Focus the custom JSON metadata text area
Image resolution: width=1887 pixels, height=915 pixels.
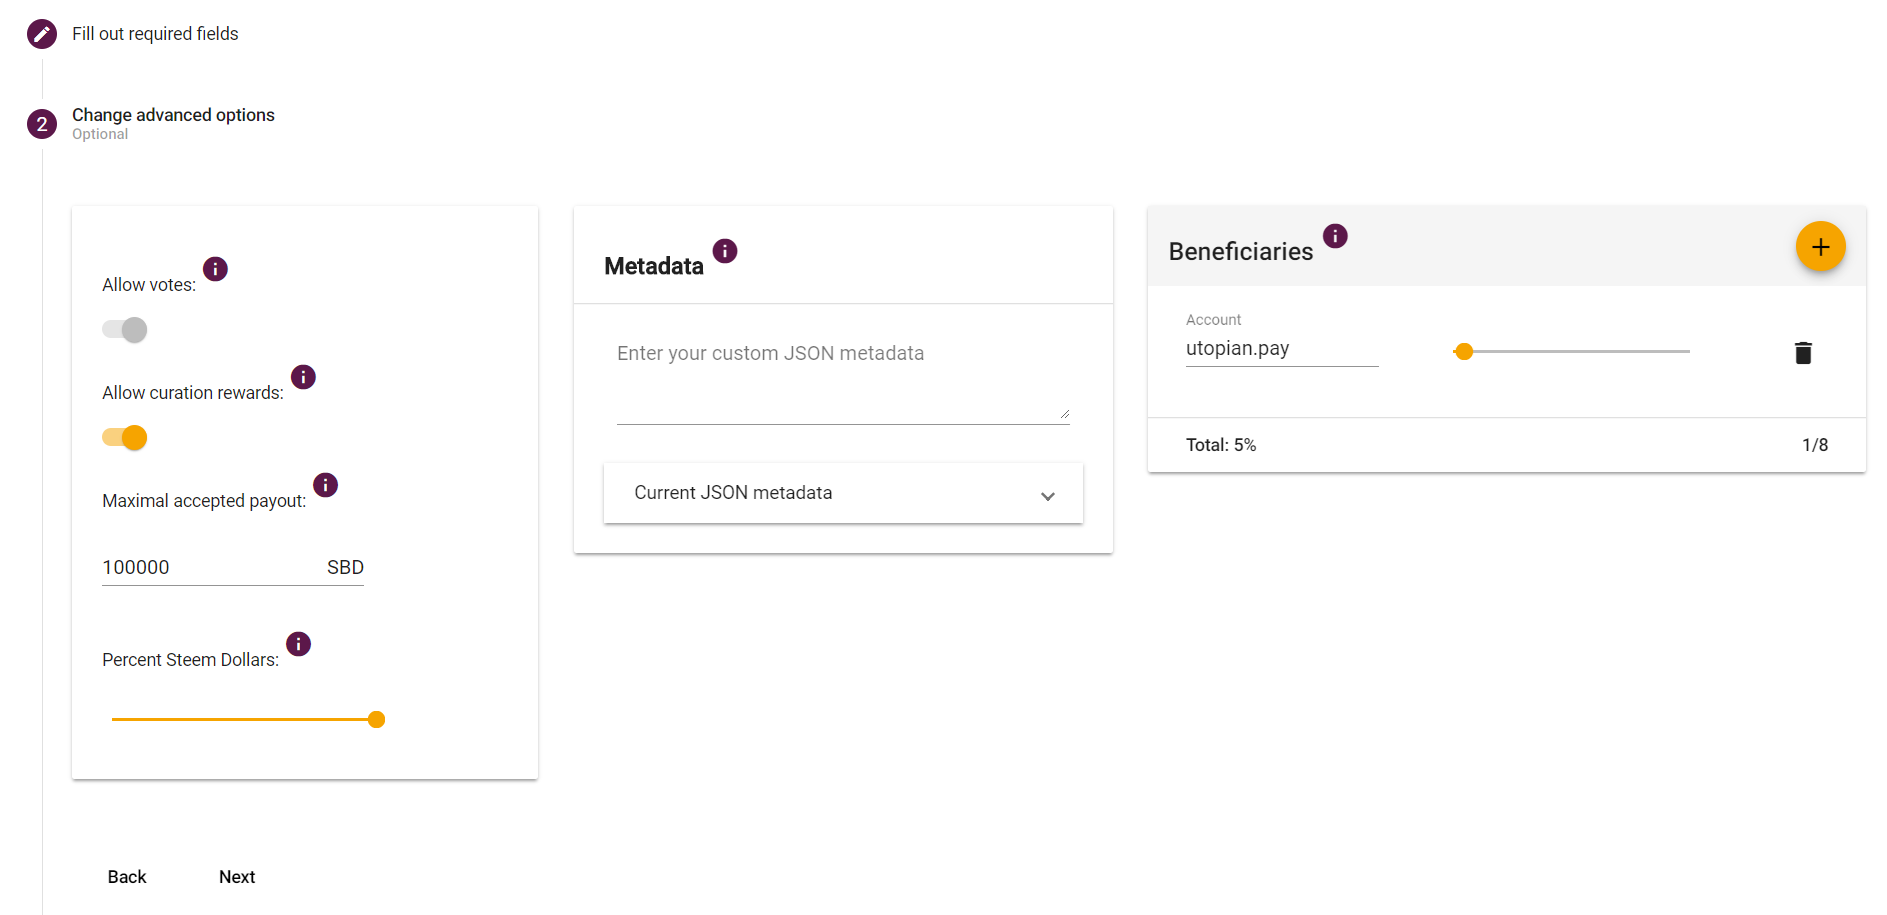(843, 382)
